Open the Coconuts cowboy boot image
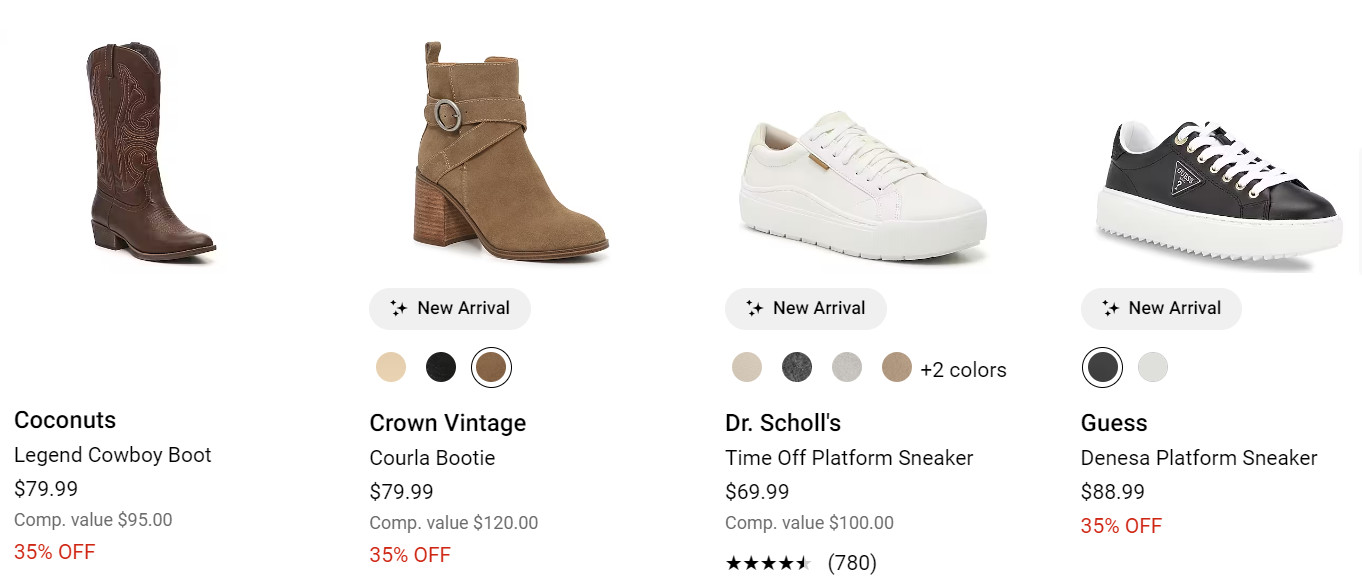The height and width of the screenshot is (578, 1362). 150,152
